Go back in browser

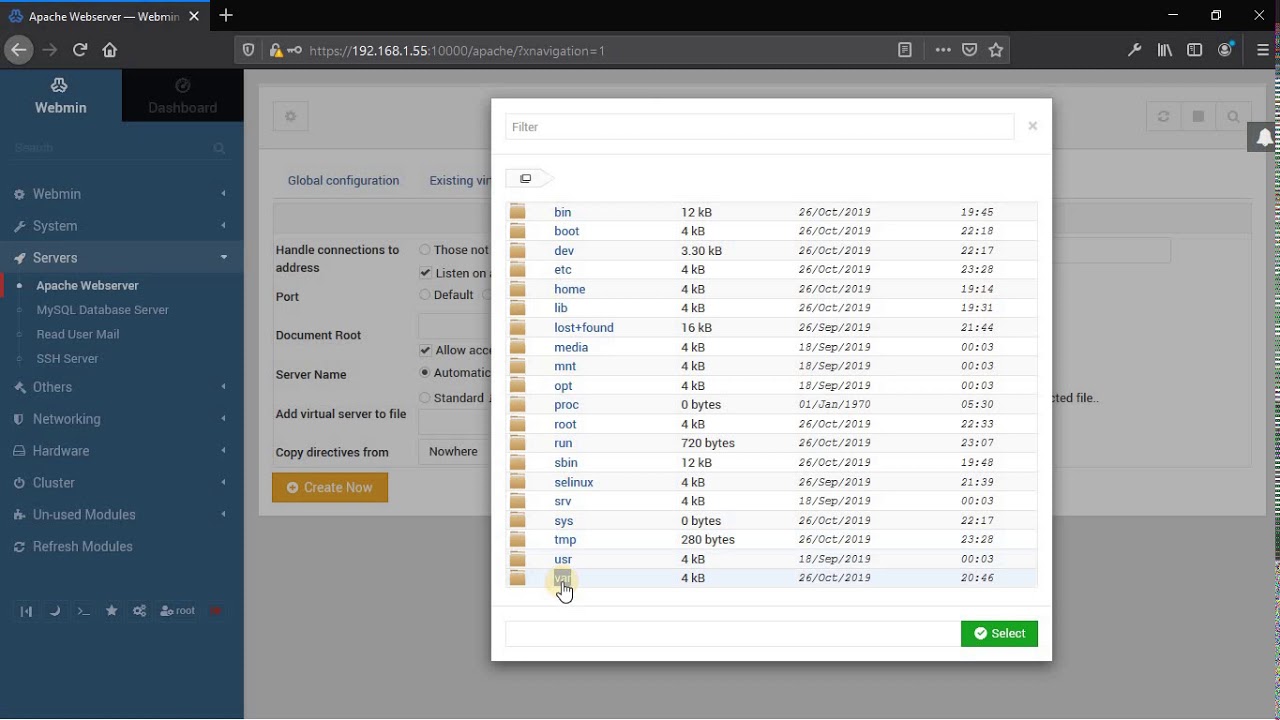tap(18, 50)
